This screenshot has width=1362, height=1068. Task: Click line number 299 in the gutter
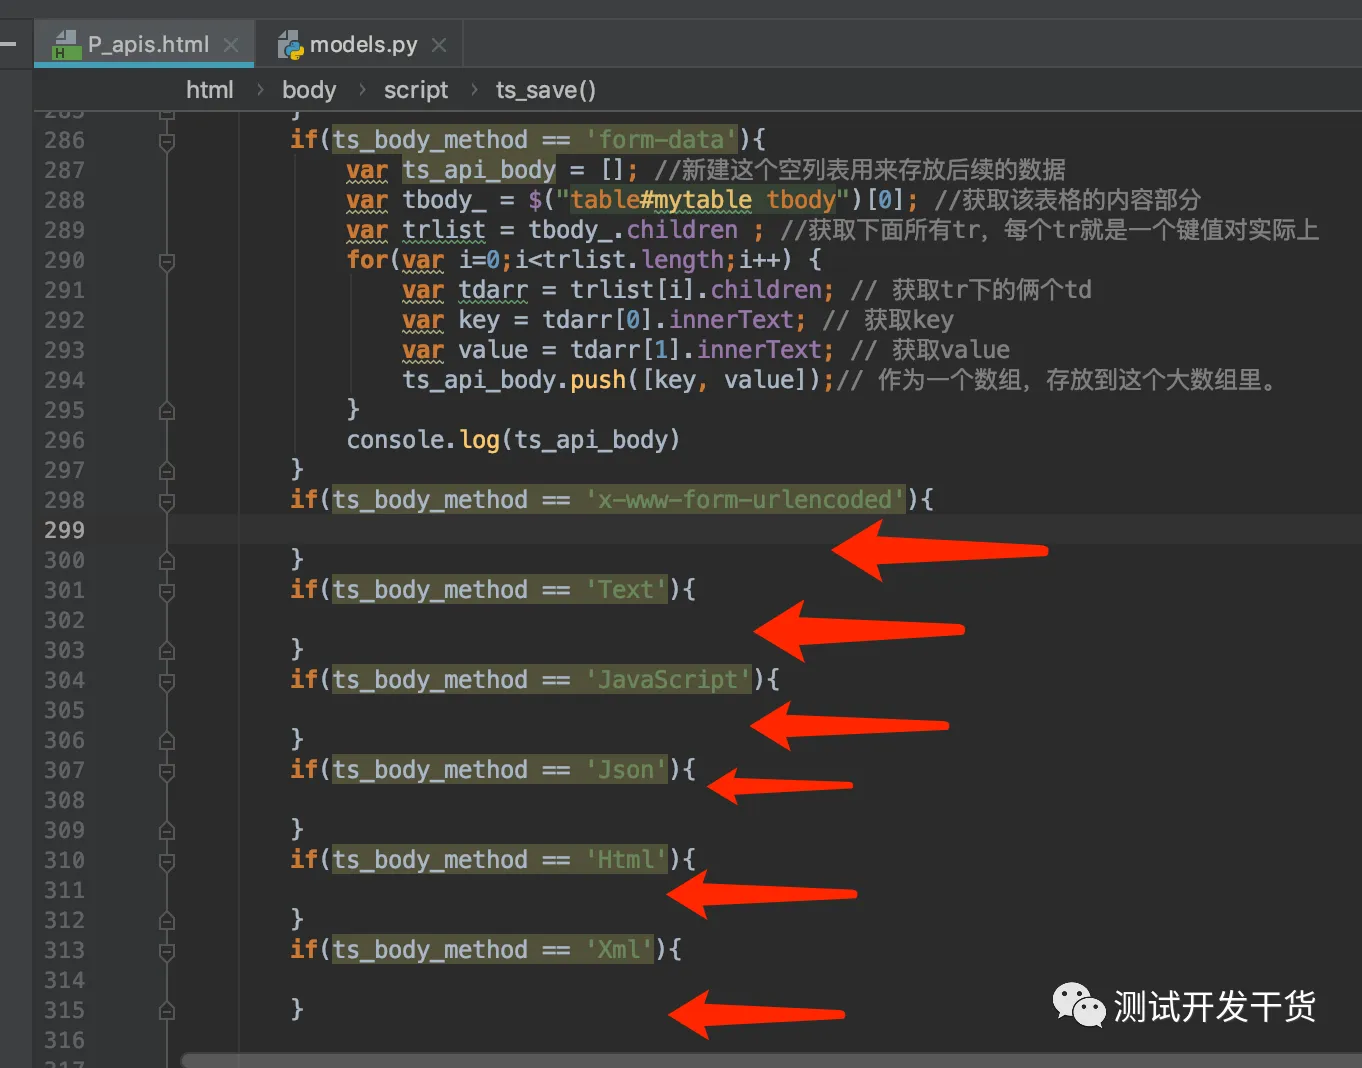pos(64,530)
